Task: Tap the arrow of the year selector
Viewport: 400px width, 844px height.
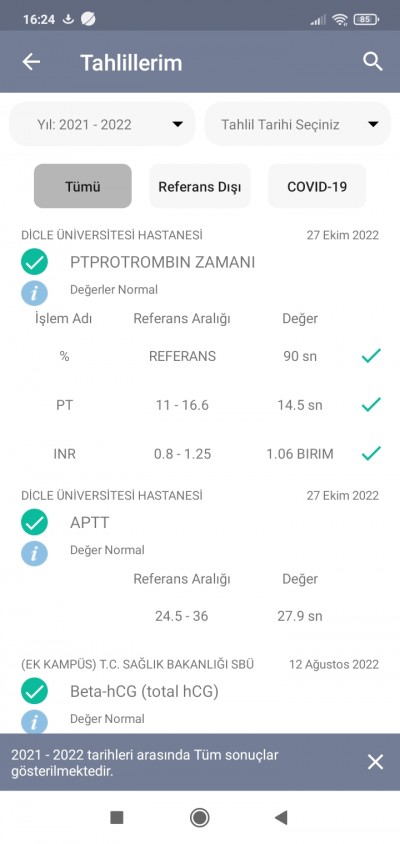Action: click(x=177, y=124)
